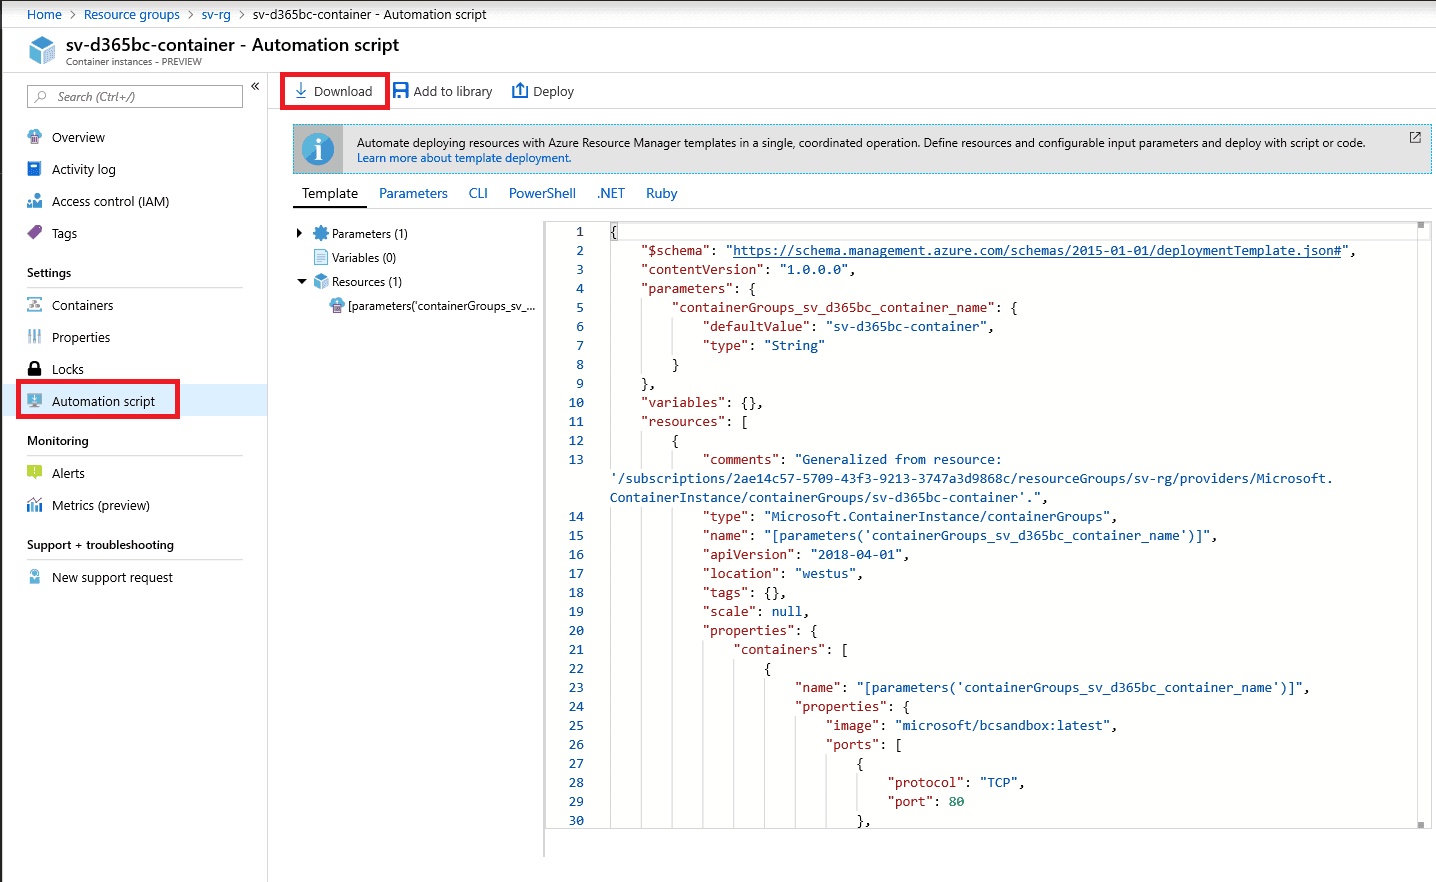The width and height of the screenshot is (1436, 882).
Task: Click the Add to library label
Action: [453, 91]
